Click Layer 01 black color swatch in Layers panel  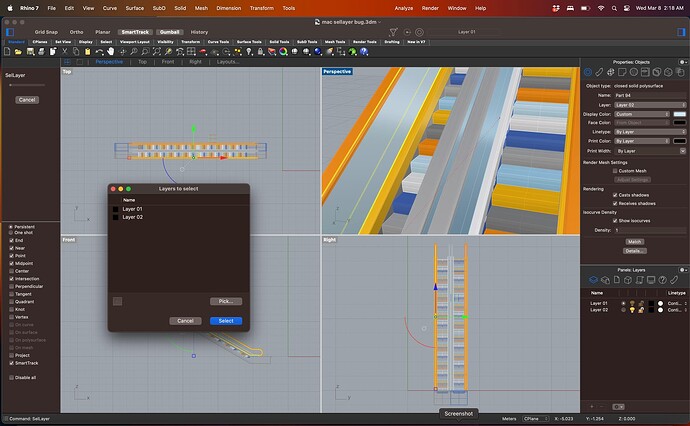coord(651,303)
